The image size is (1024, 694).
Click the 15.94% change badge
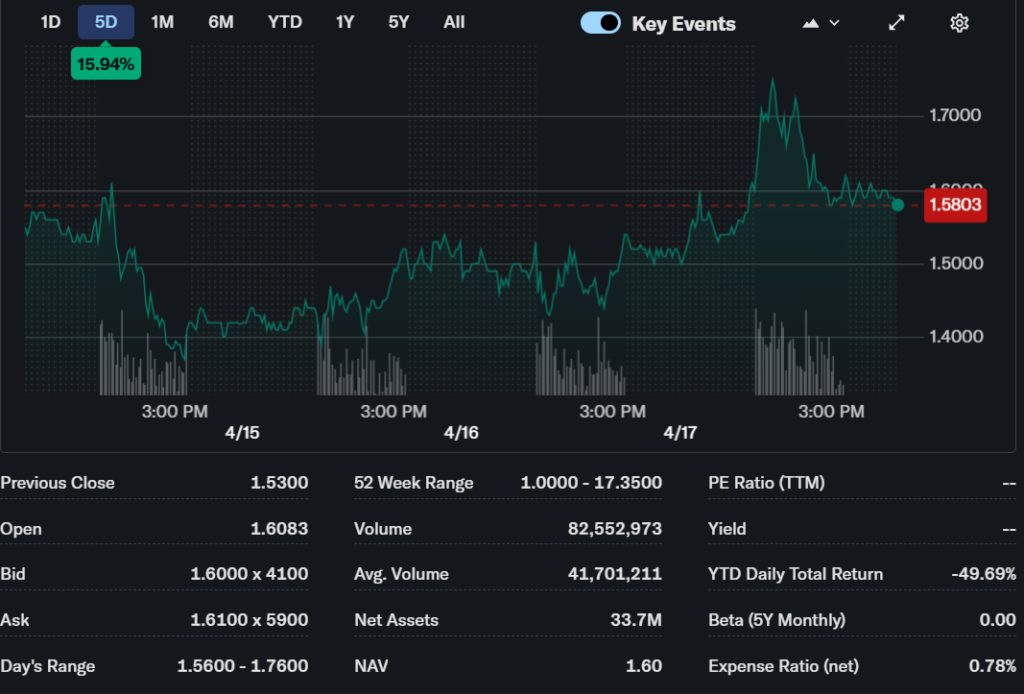[105, 65]
